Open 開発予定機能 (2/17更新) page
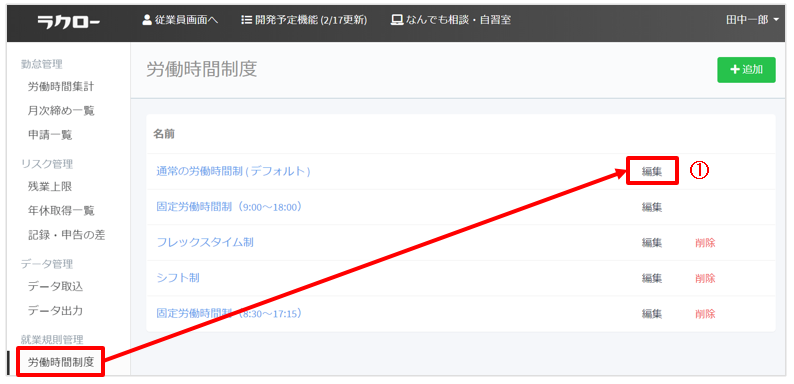 pos(311,20)
